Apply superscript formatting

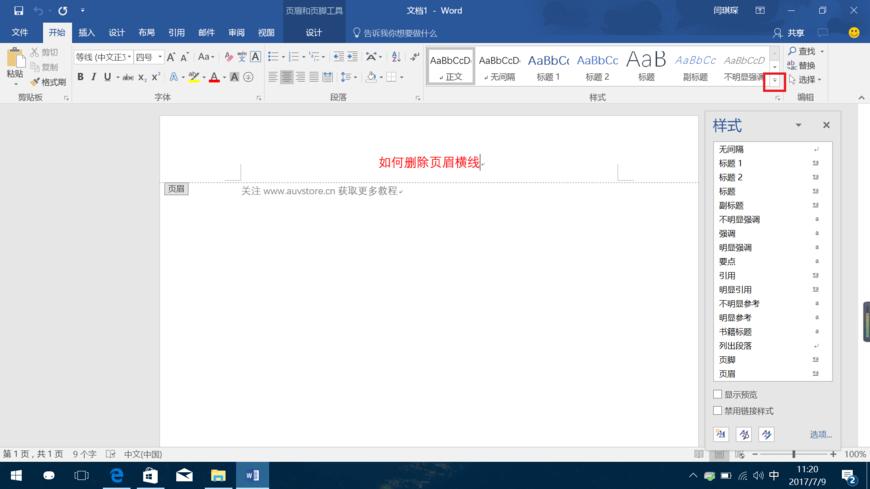click(x=156, y=77)
